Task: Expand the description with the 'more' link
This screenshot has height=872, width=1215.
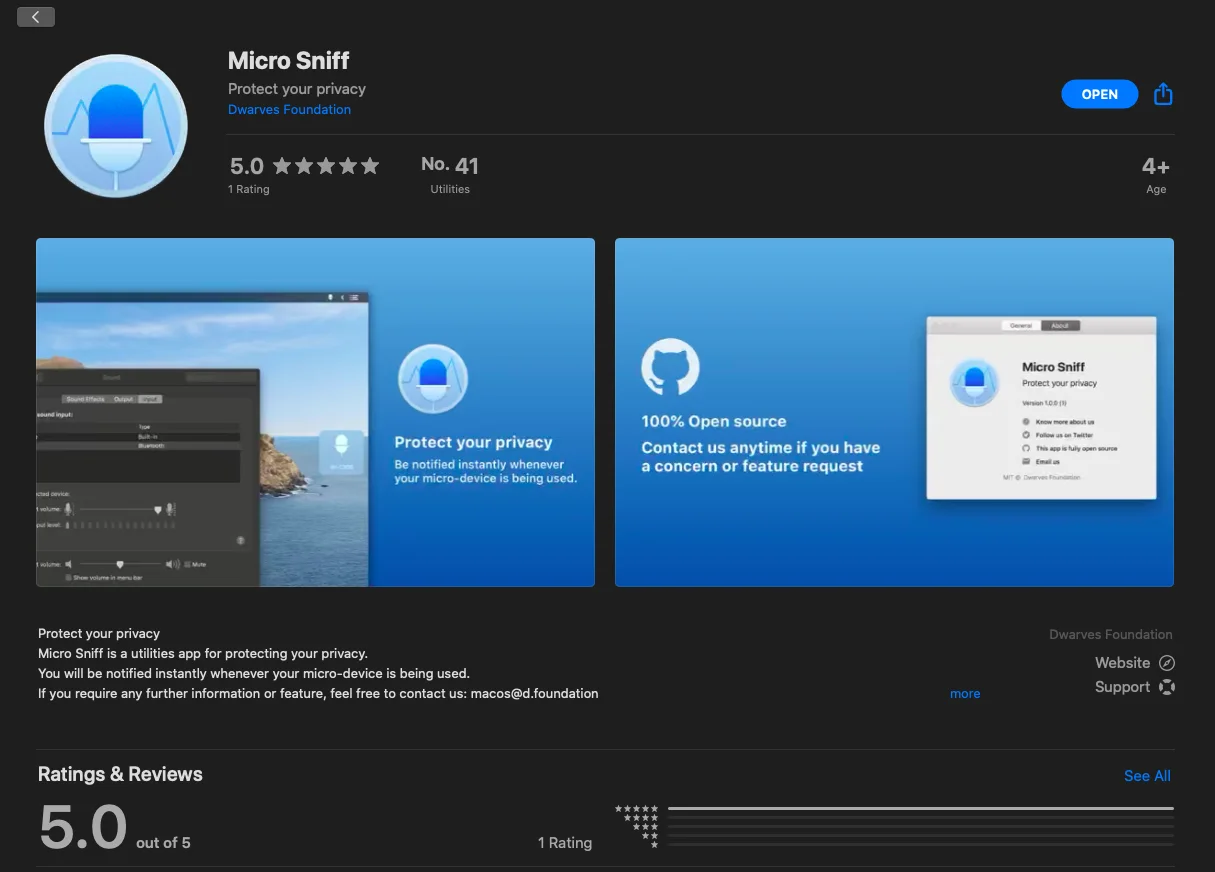Action: pos(965,693)
